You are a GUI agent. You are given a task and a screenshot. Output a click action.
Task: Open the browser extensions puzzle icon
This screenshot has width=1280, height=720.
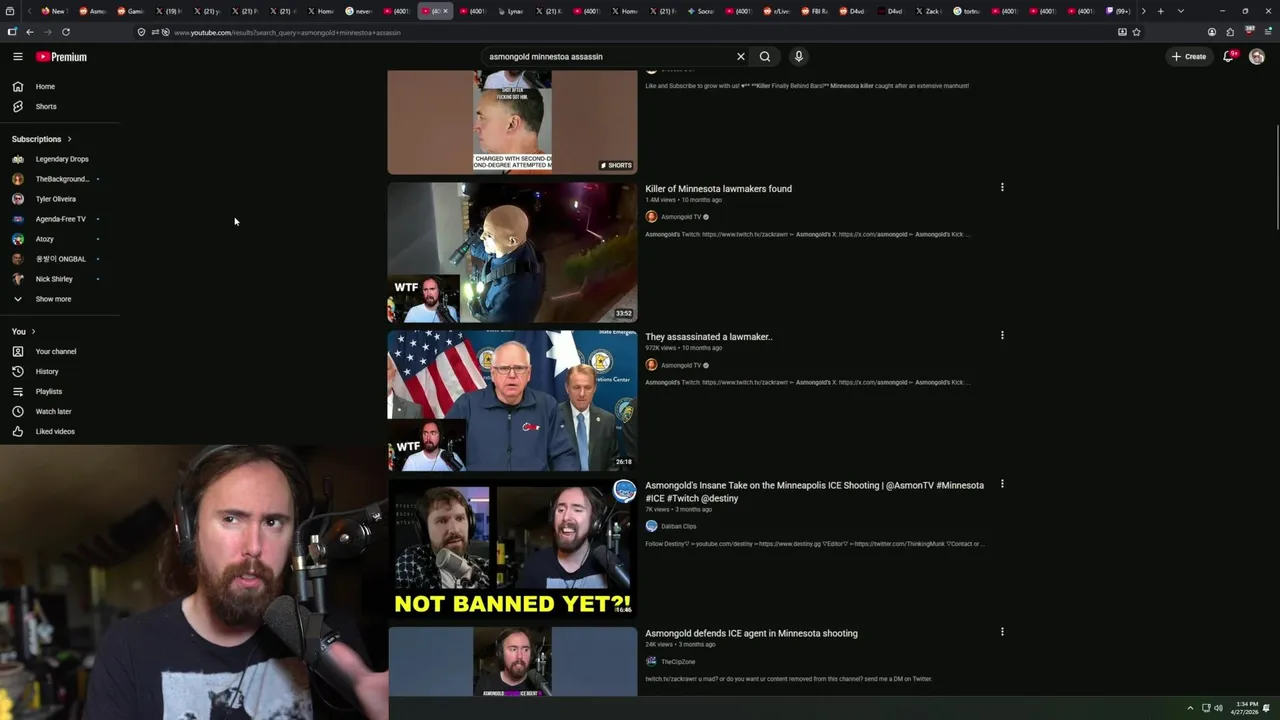1230,32
